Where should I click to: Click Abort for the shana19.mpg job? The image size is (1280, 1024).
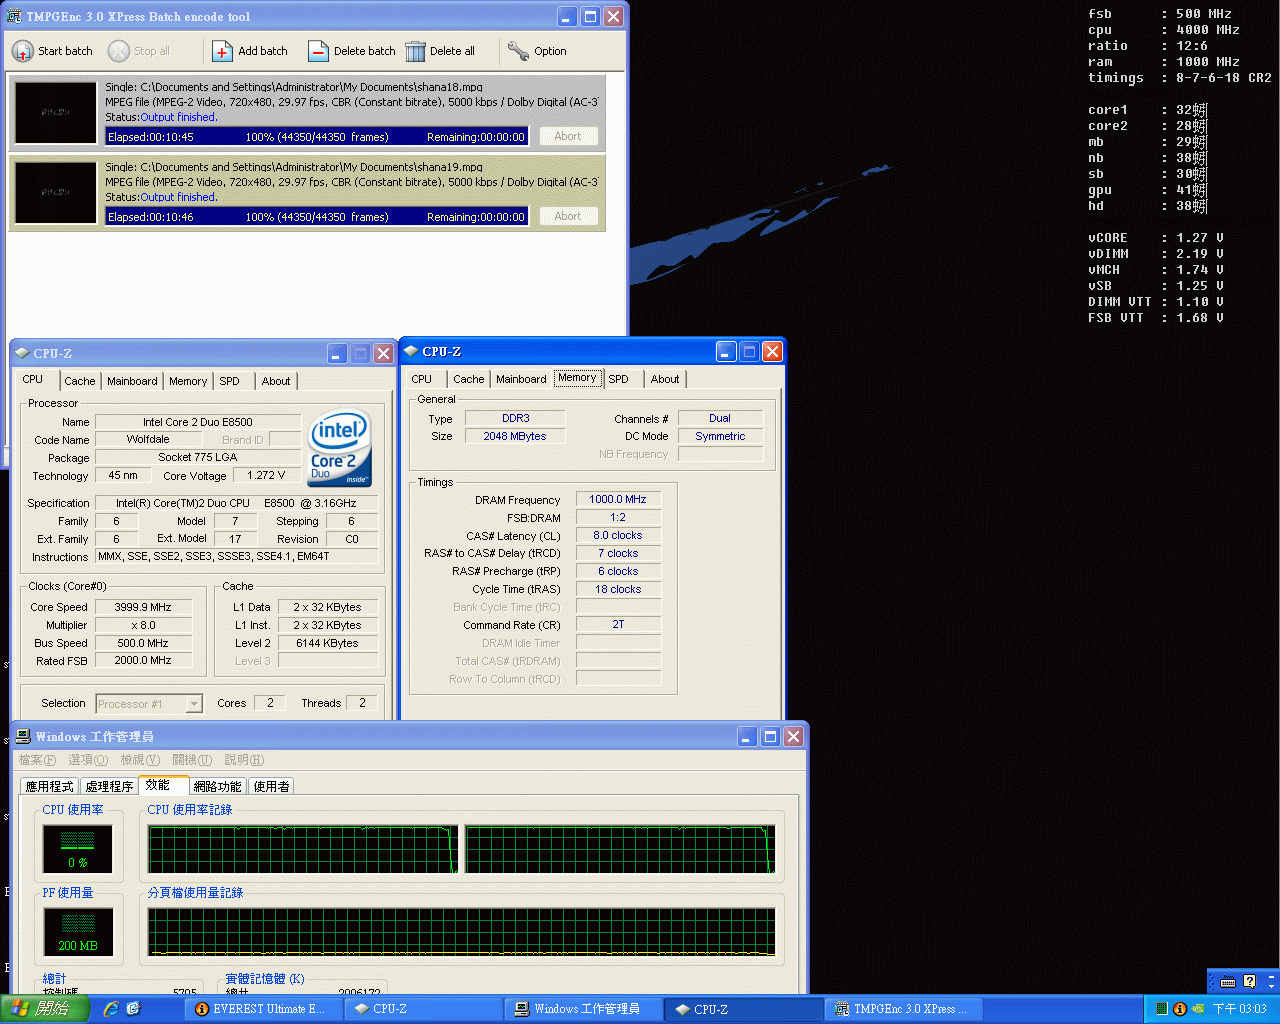tap(568, 216)
